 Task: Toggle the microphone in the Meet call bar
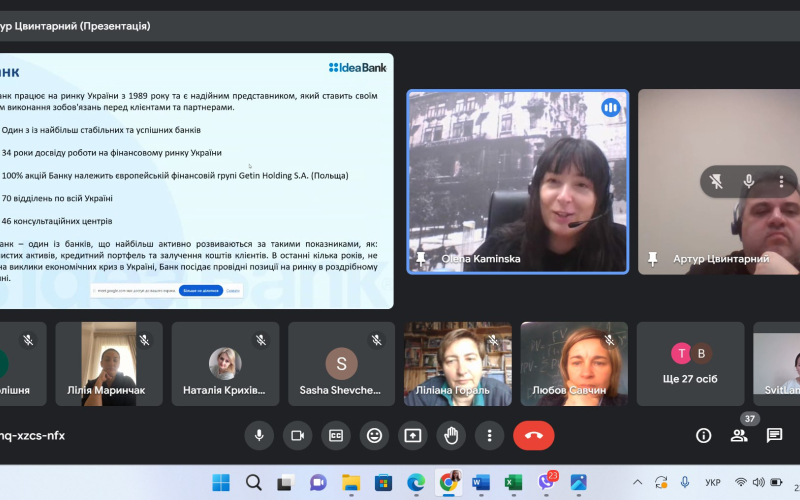click(259, 436)
